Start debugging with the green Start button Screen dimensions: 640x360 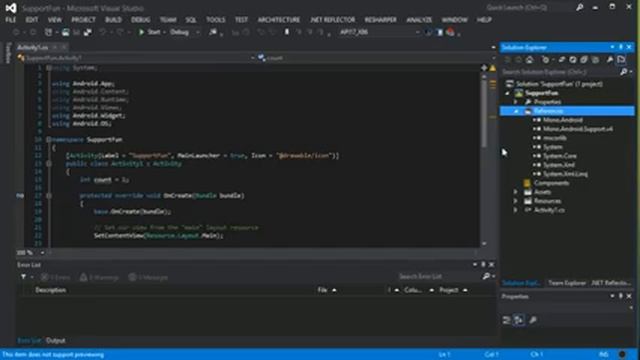(x=149, y=32)
